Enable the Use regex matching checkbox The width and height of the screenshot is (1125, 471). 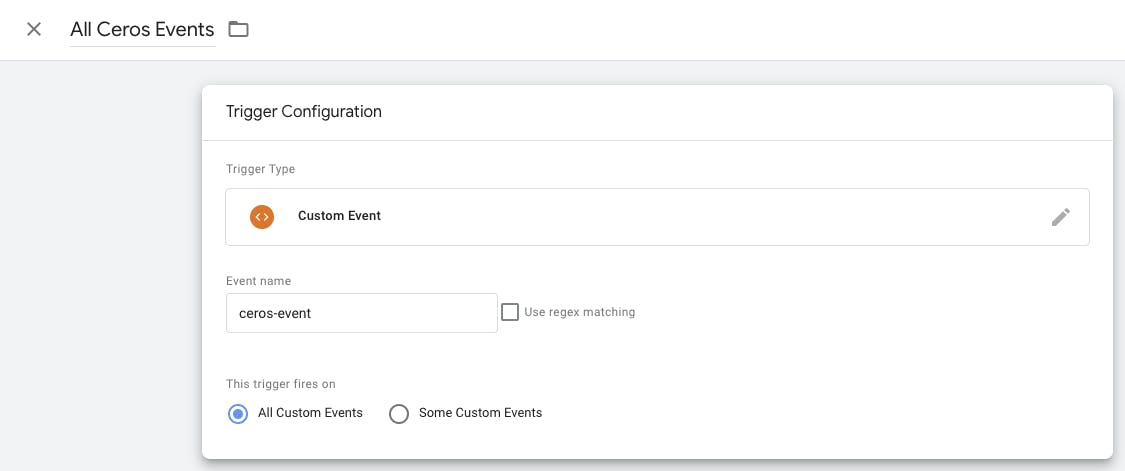tap(510, 312)
